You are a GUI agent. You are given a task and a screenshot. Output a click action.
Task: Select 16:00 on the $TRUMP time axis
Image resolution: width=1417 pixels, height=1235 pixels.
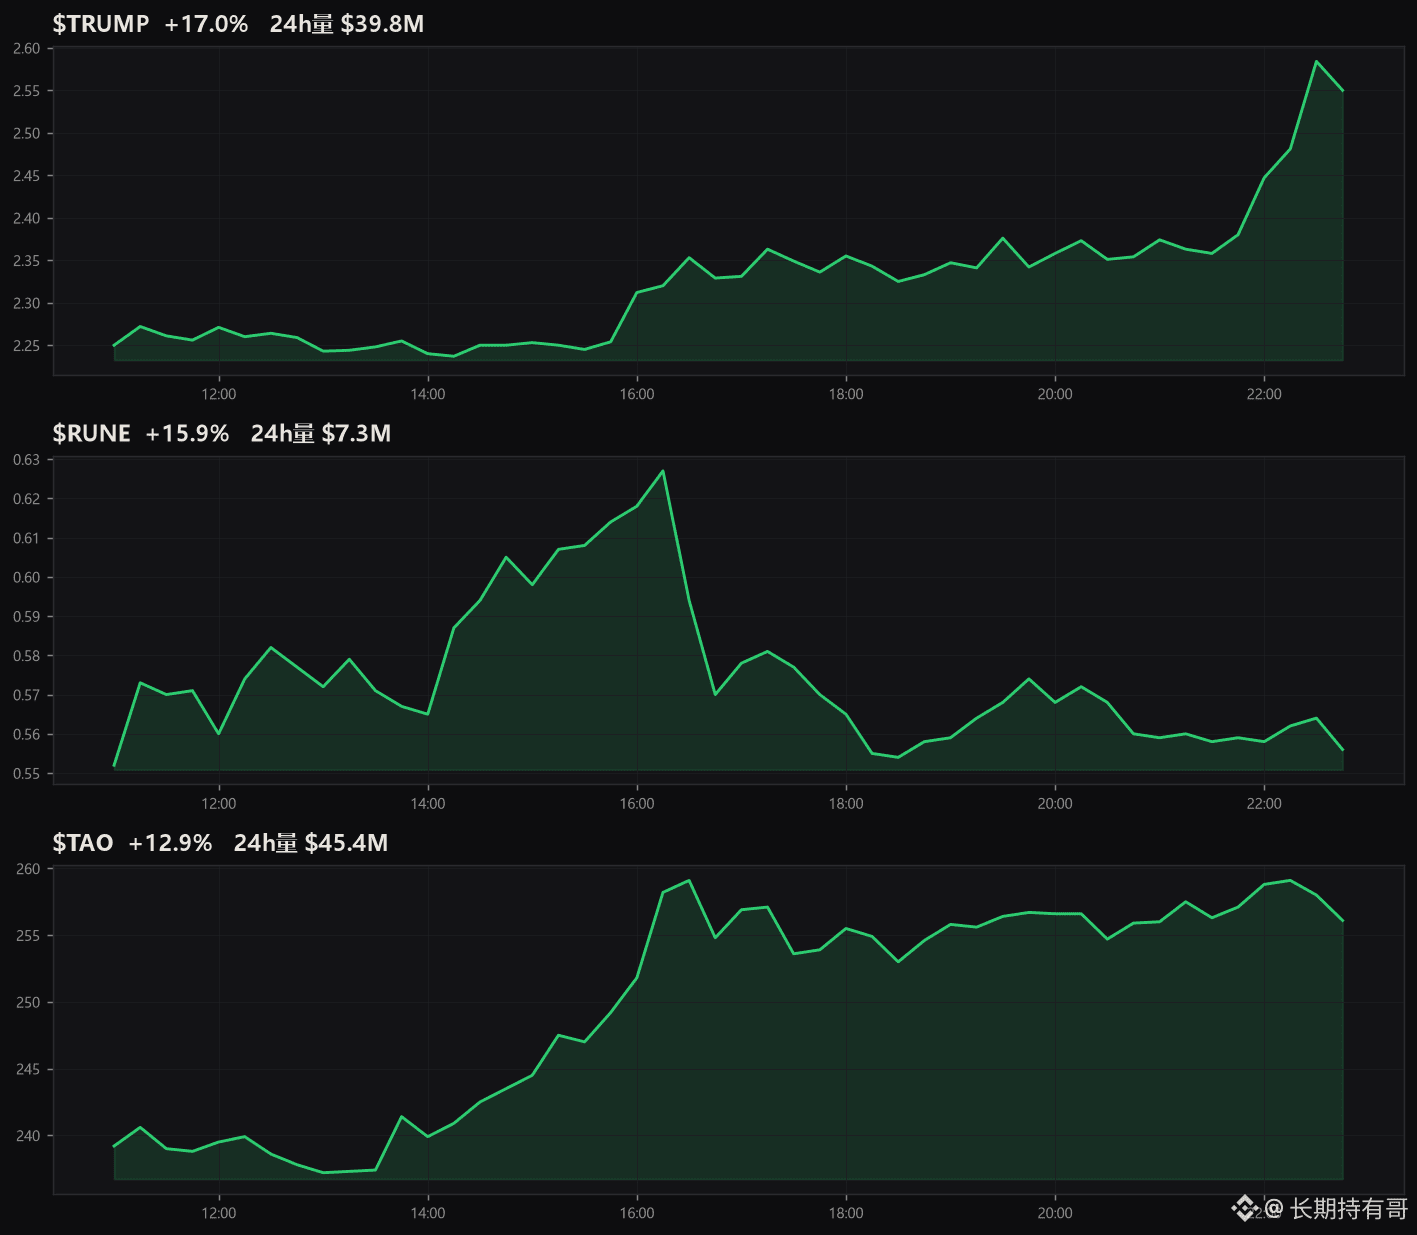pos(637,394)
